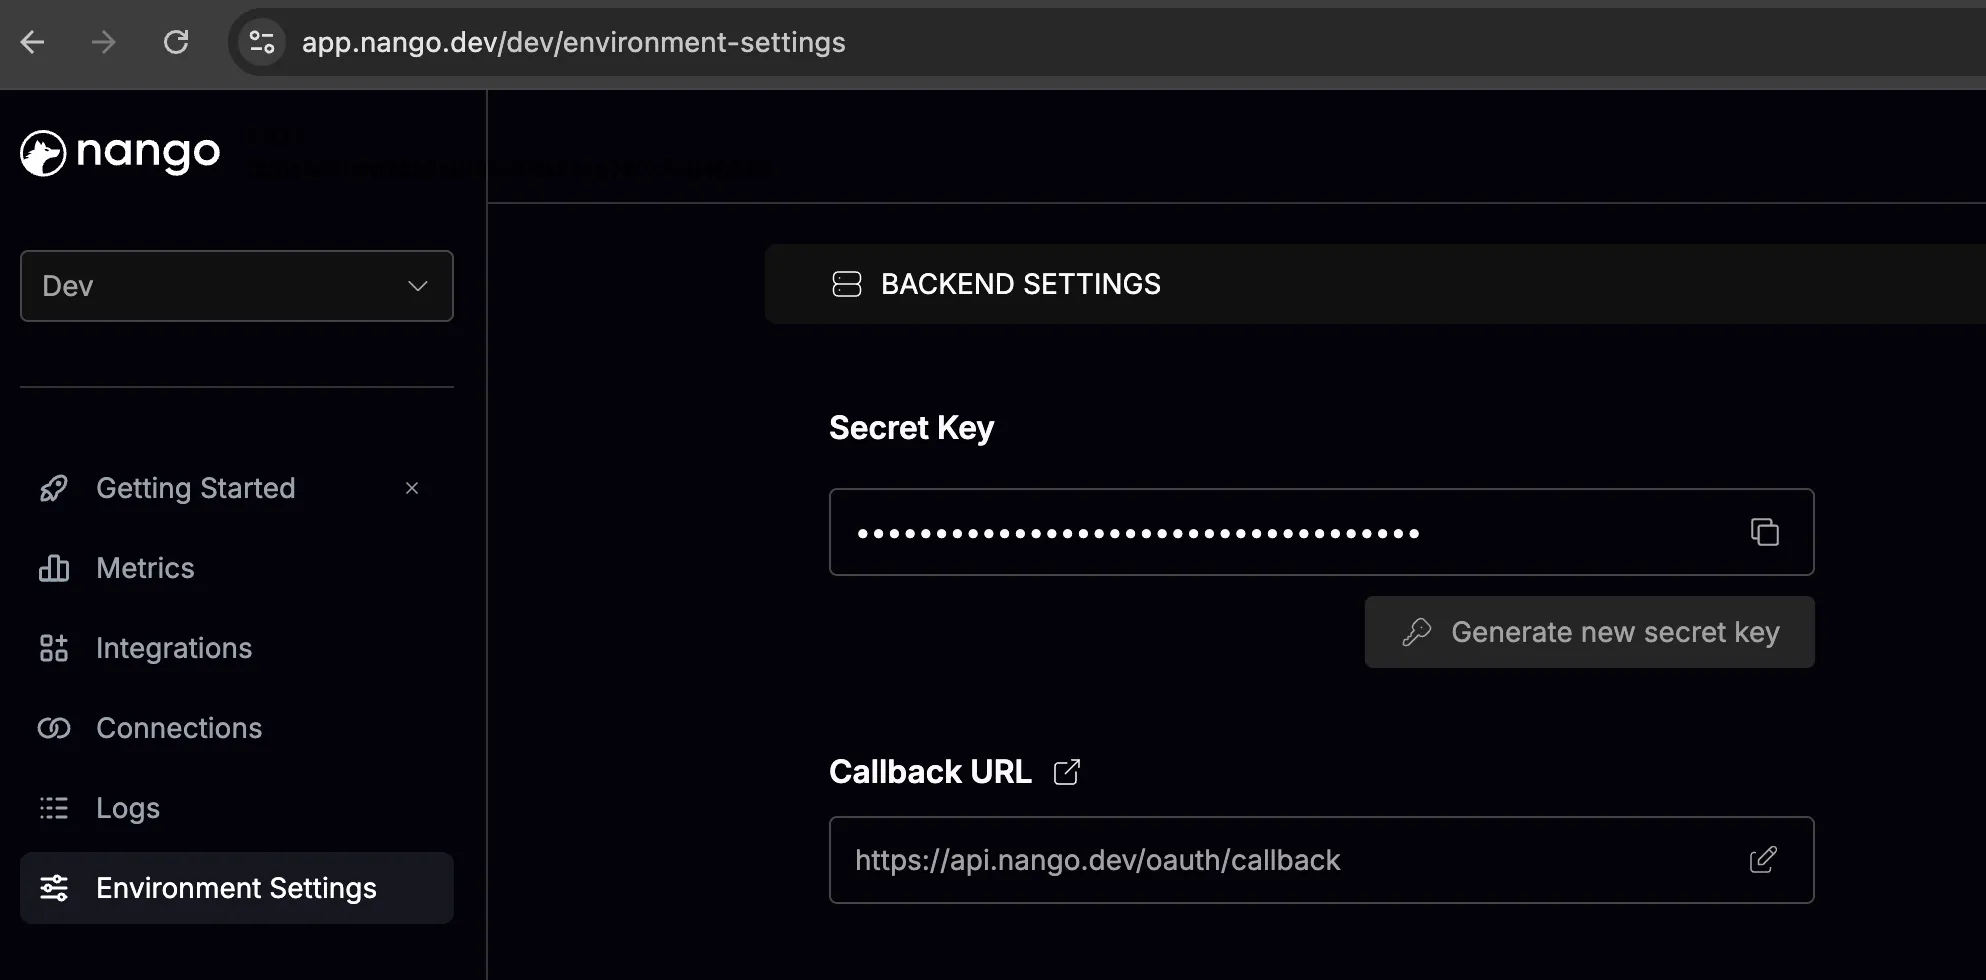This screenshot has height=980, width=1986.
Task: Click the Logs list icon
Action: click(x=54, y=808)
